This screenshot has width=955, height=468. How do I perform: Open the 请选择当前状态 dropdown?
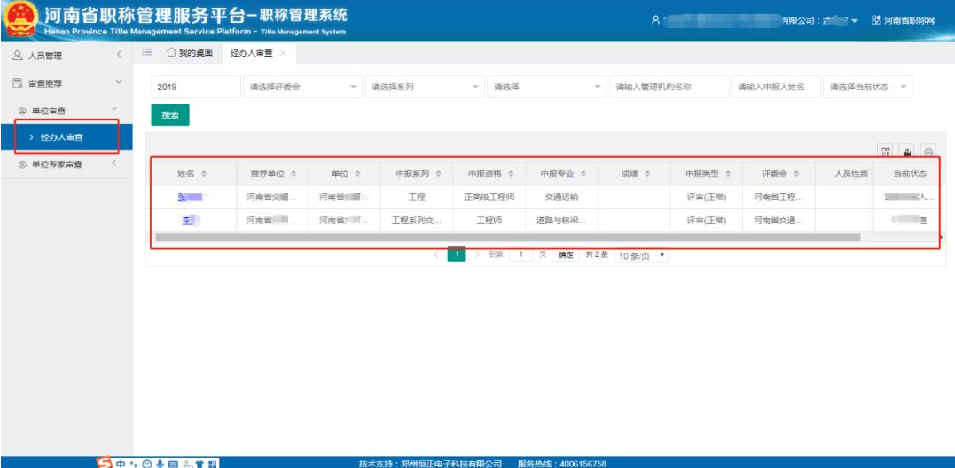coord(867,87)
